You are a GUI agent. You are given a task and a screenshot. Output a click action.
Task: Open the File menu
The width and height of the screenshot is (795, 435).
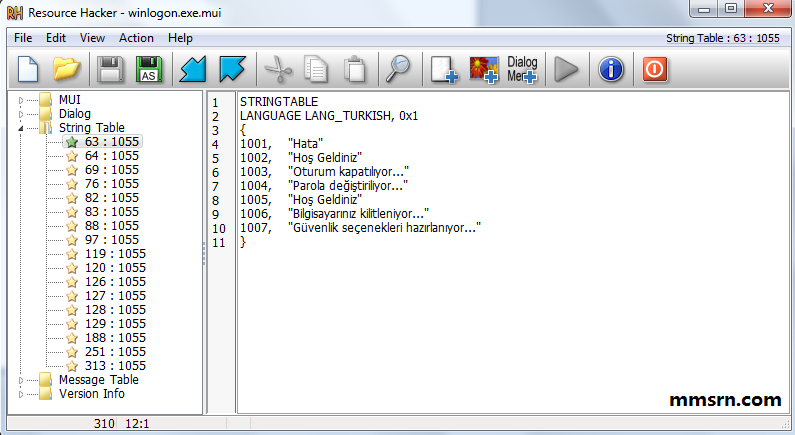[23, 38]
